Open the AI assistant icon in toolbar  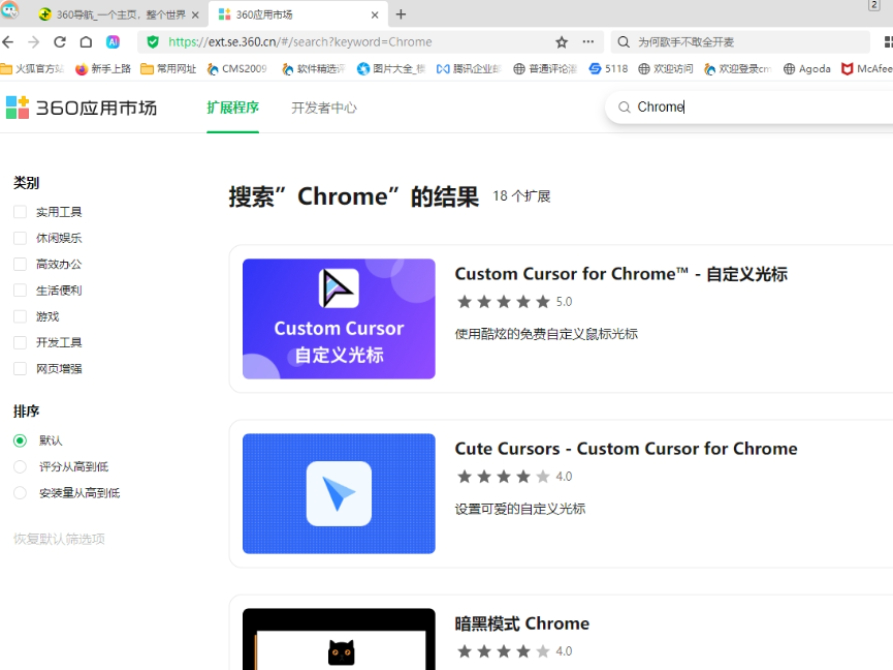[113, 42]
